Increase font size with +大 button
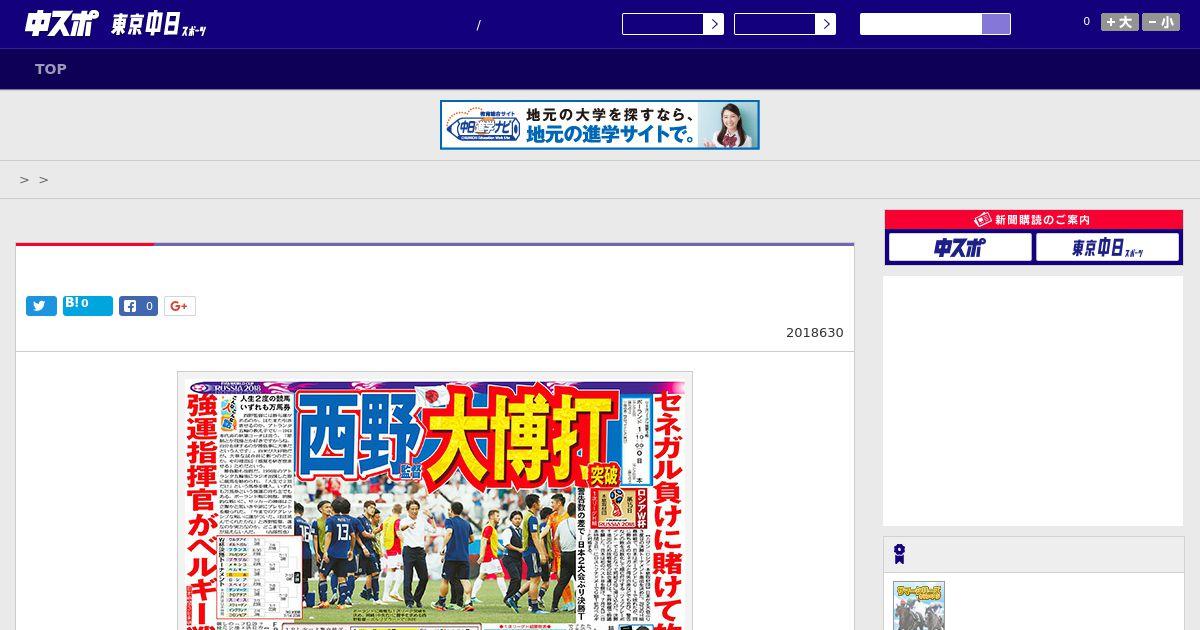1200x630 pixels. tap(1120, 22)
